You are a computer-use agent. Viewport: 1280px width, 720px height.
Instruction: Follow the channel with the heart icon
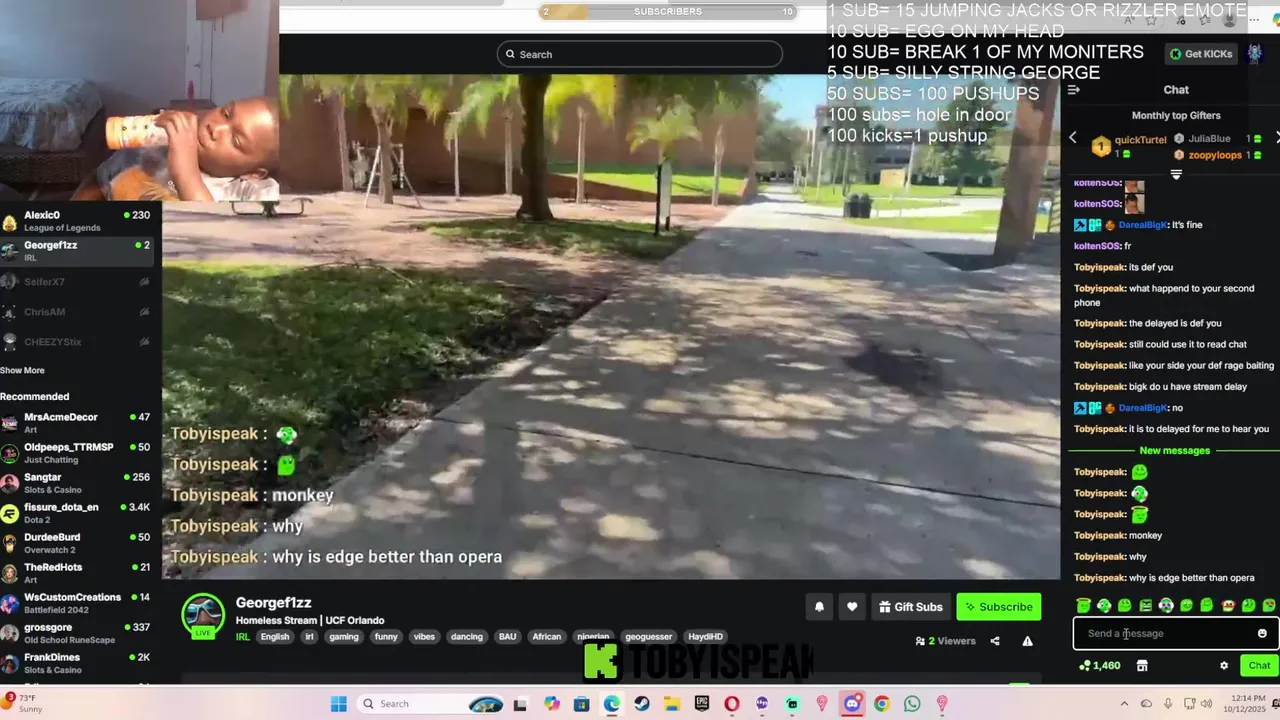click(852, 607)
